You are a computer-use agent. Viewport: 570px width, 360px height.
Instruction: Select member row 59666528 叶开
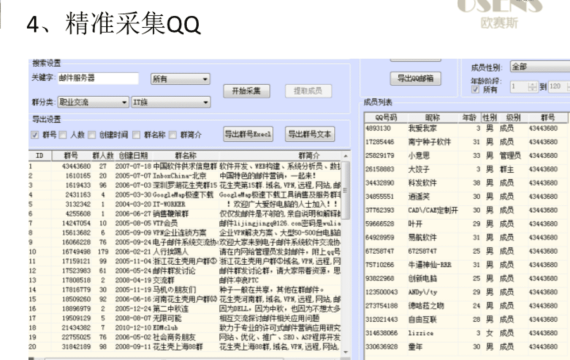[467, 224]
